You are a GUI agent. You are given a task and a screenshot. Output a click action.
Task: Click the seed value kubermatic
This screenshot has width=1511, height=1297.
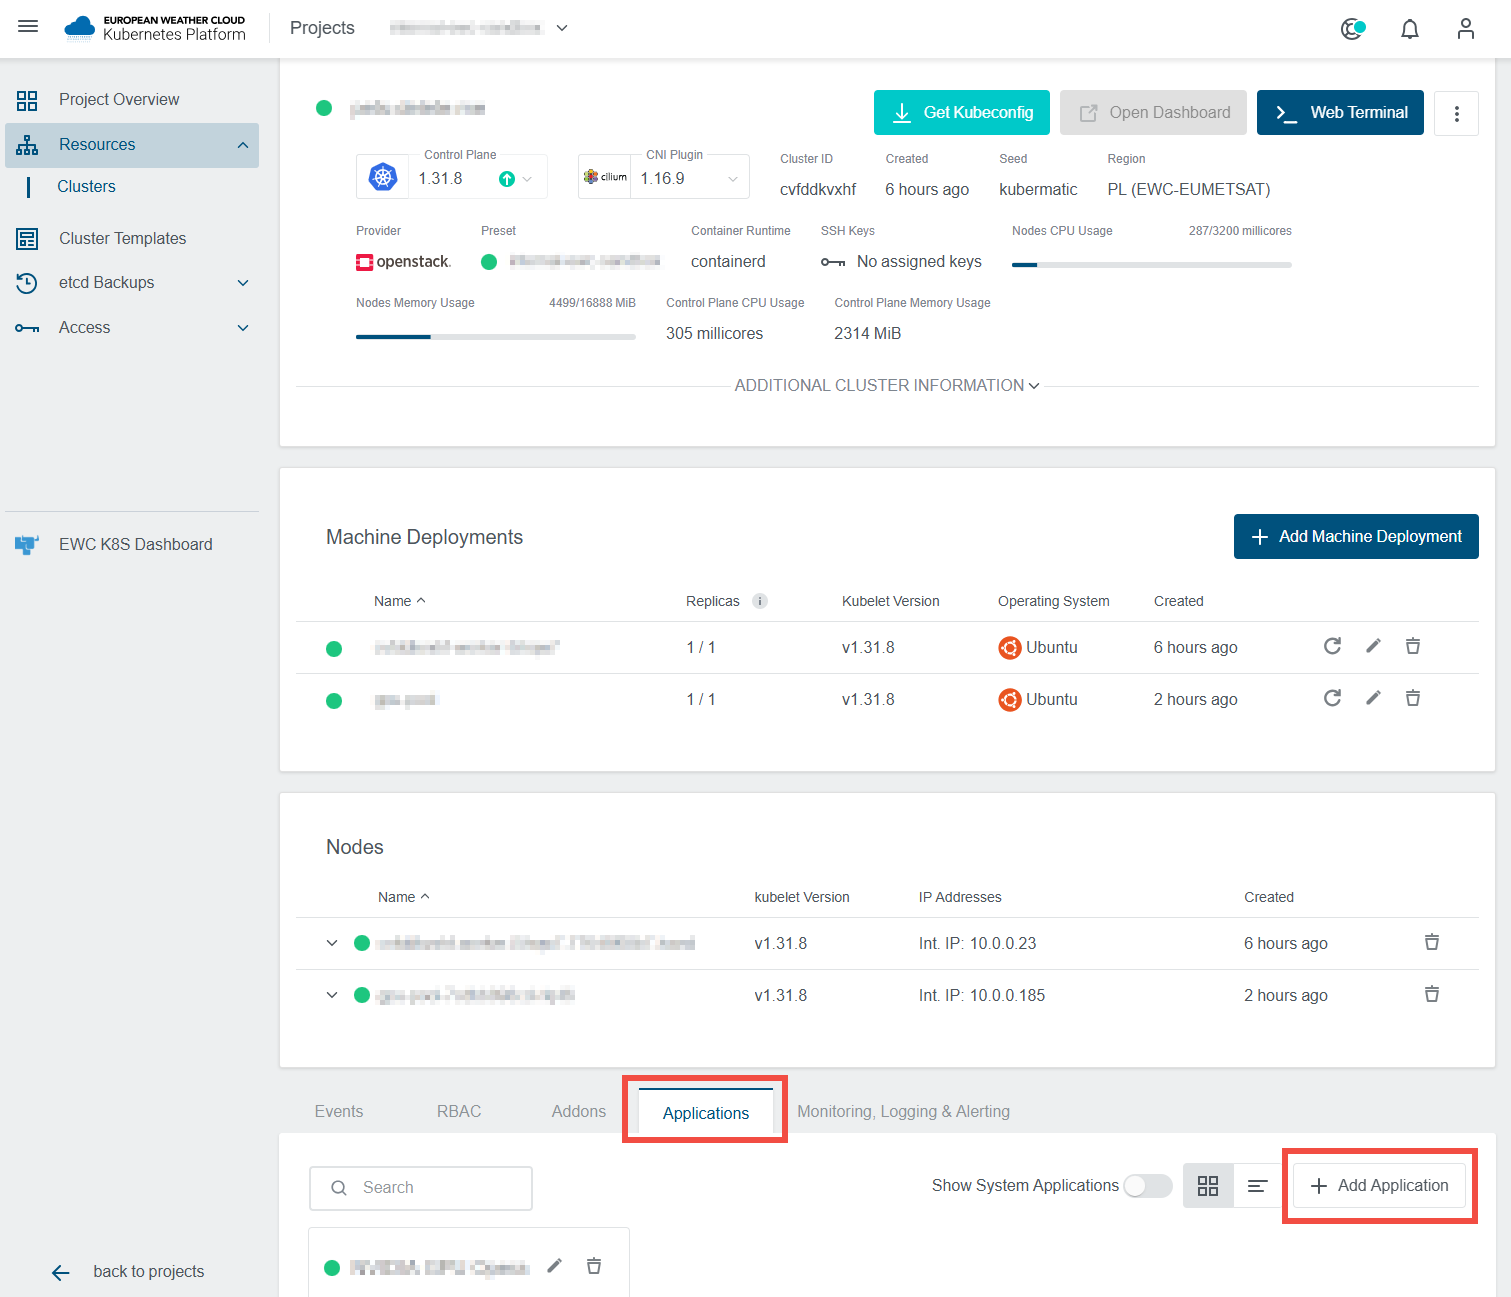pyautogui.click(x=1038, y=190)
